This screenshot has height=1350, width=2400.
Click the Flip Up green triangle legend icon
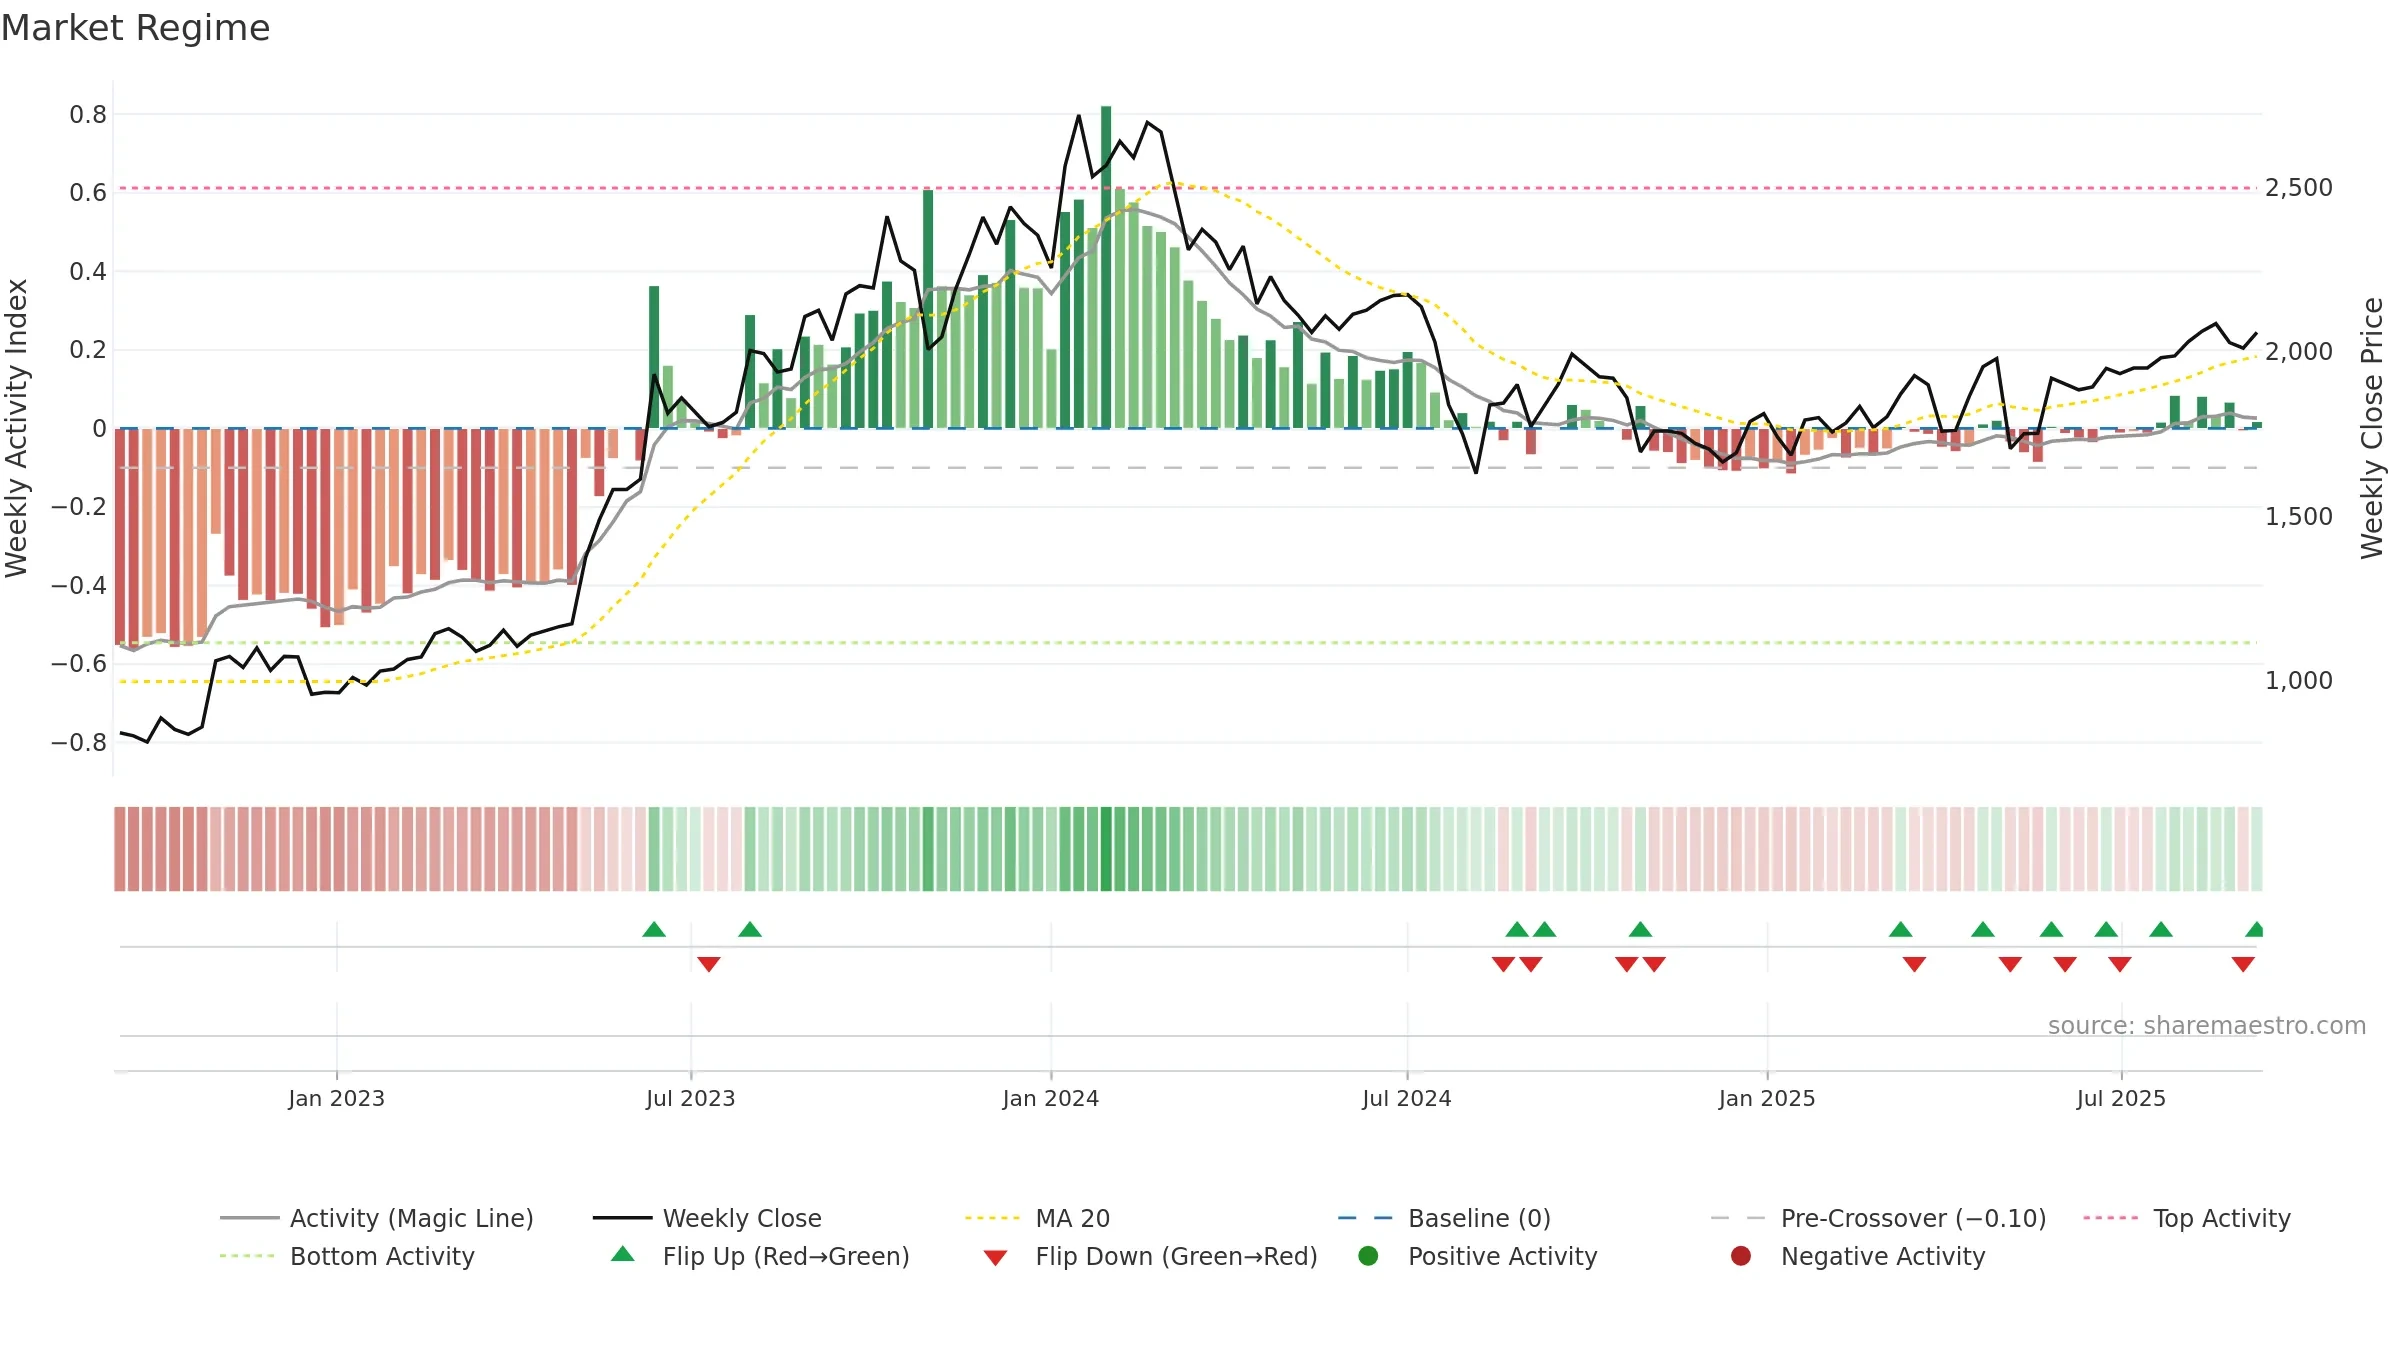click(623, 1254)
